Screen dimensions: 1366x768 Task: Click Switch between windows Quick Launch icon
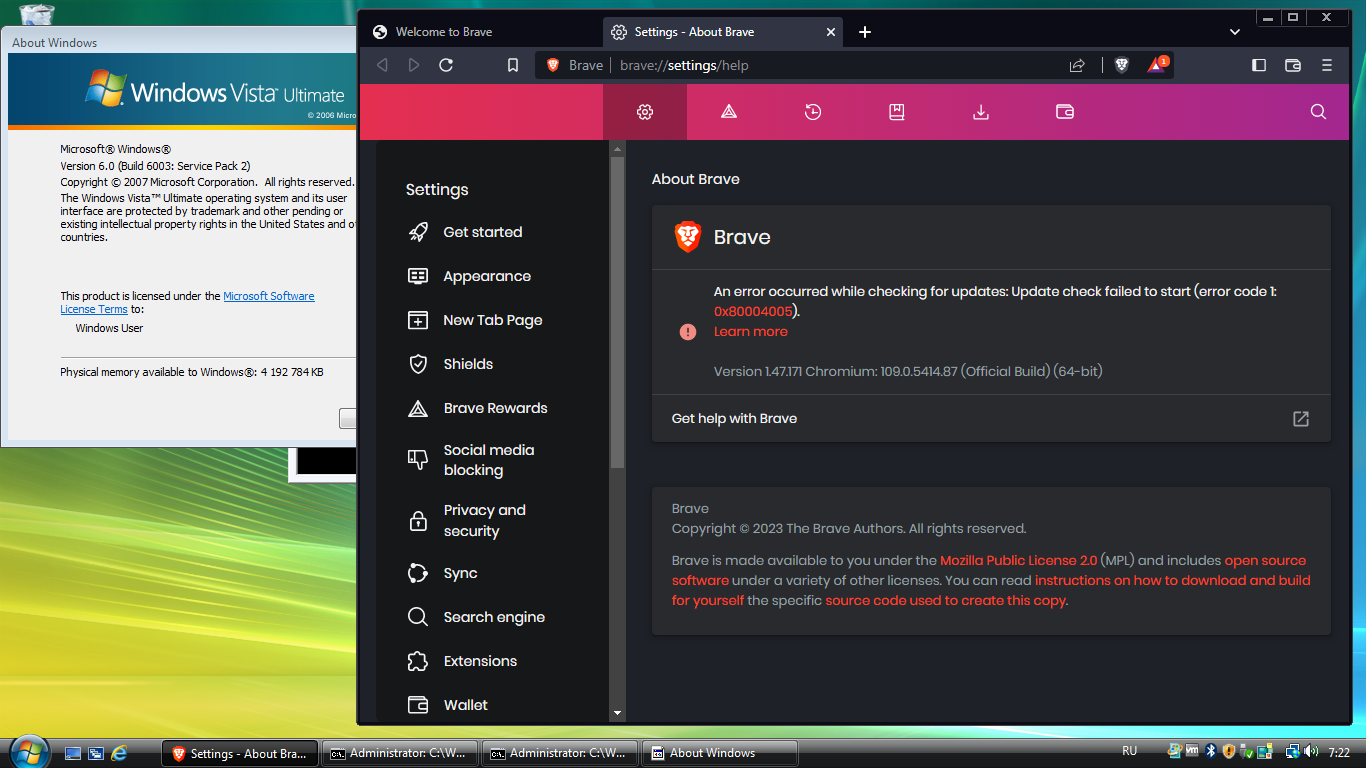pyautogui.click(x=96, y=753)
